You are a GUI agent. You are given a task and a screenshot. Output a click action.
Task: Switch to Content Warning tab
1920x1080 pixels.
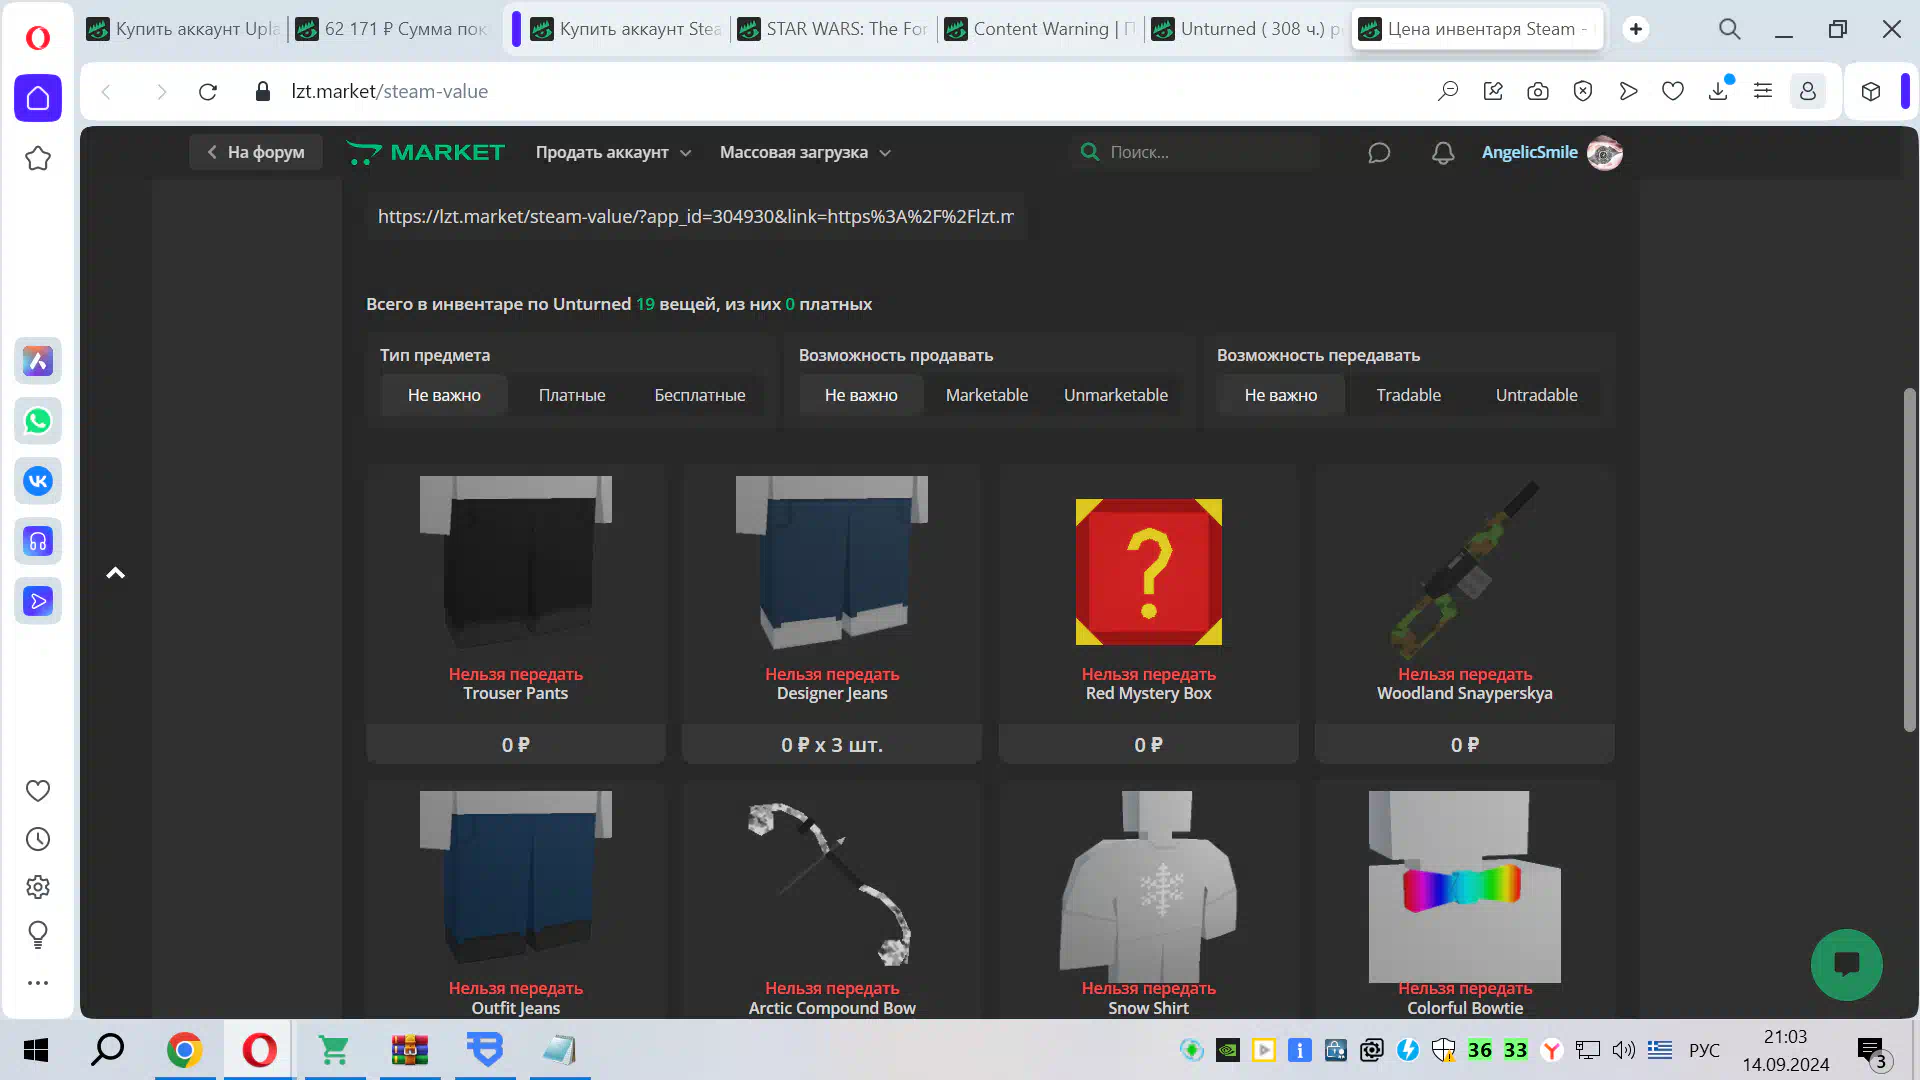click(1041, 29)
